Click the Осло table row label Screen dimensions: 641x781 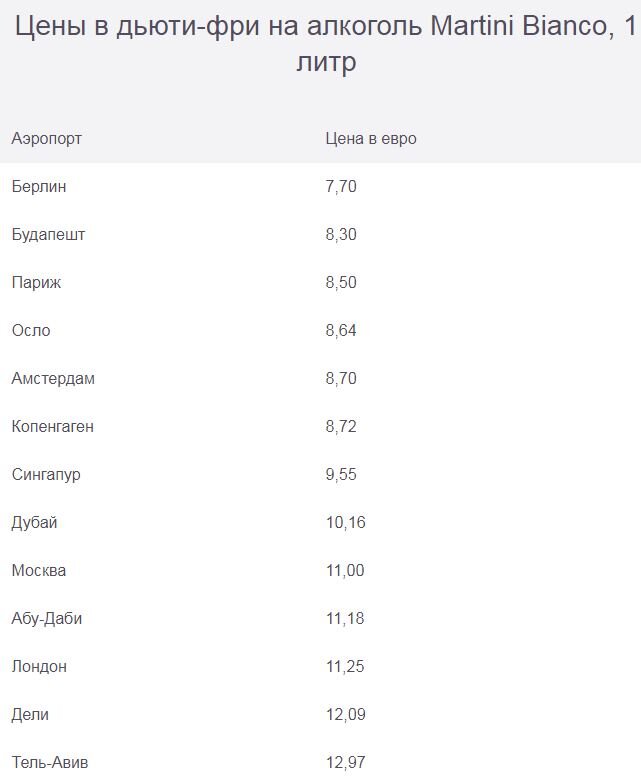click(x=31, y=330)
